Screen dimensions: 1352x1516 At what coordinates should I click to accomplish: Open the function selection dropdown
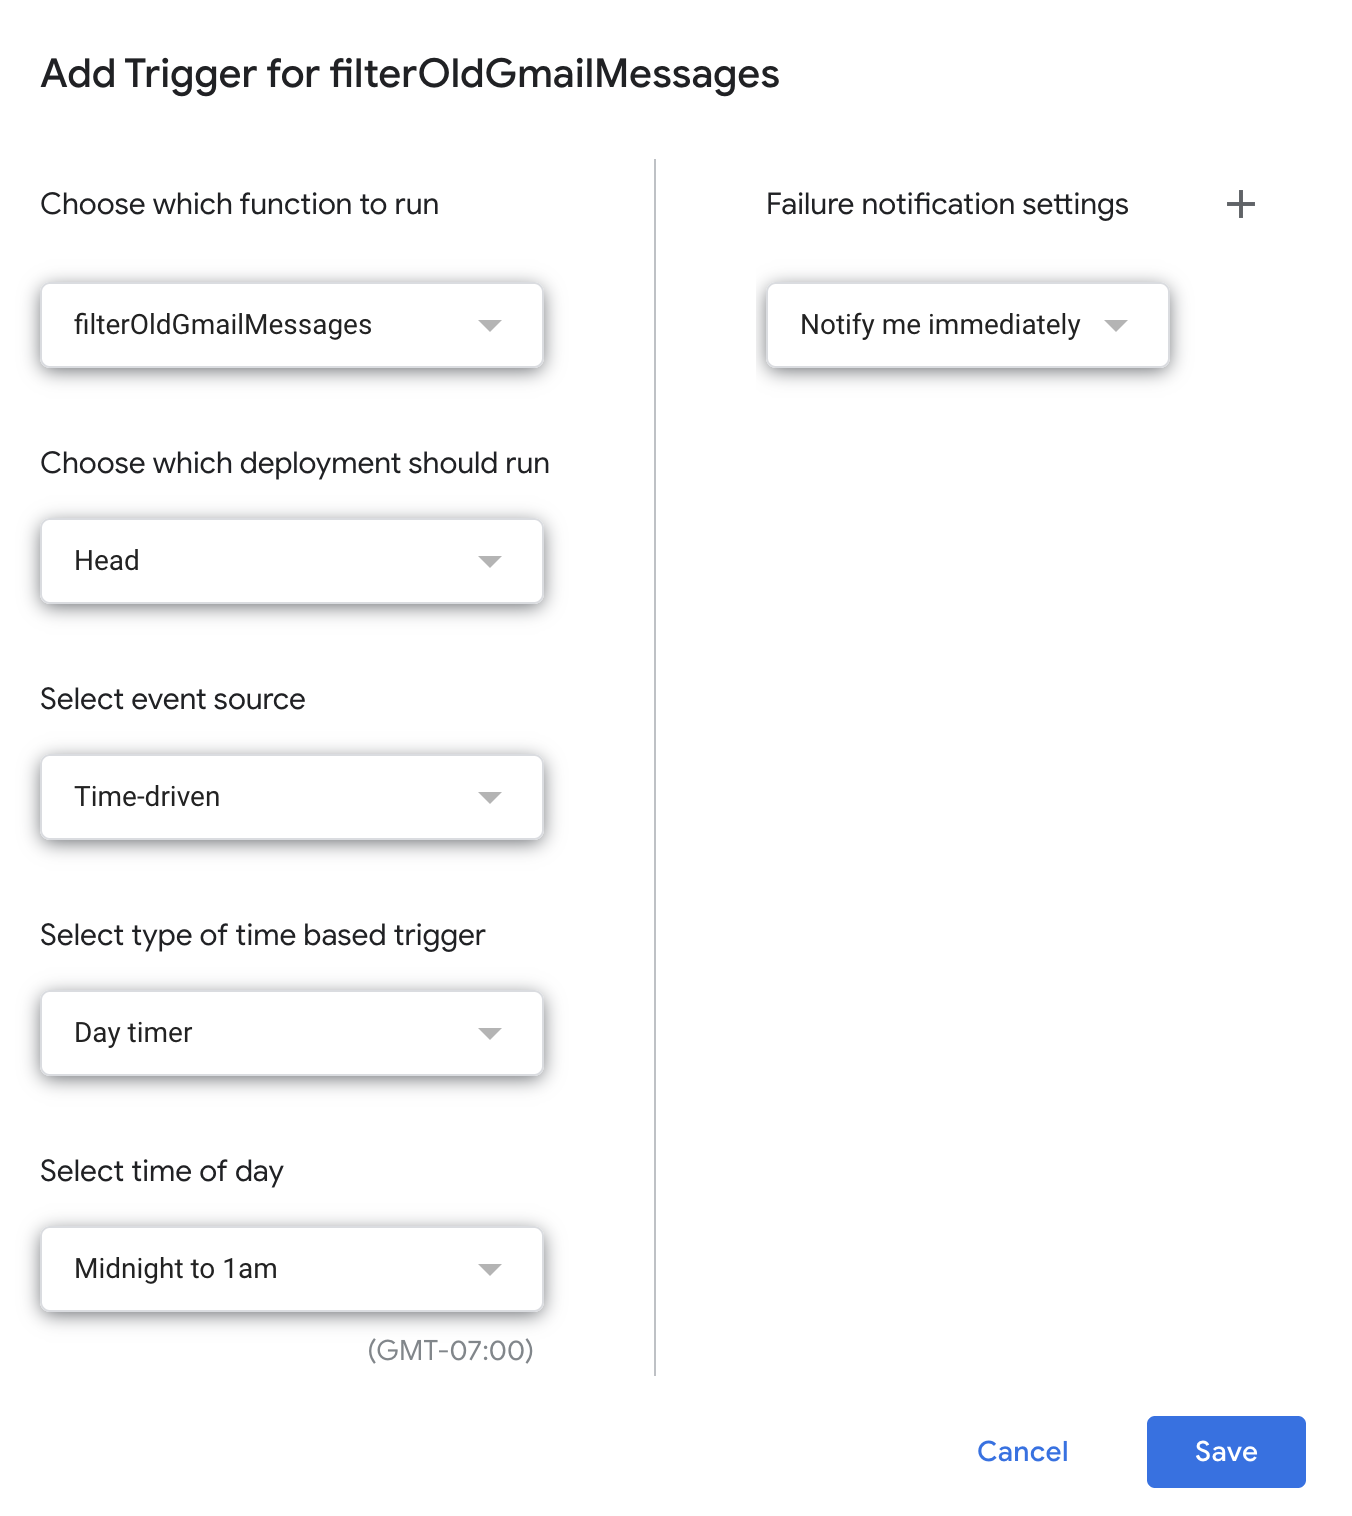coord(291,325)
